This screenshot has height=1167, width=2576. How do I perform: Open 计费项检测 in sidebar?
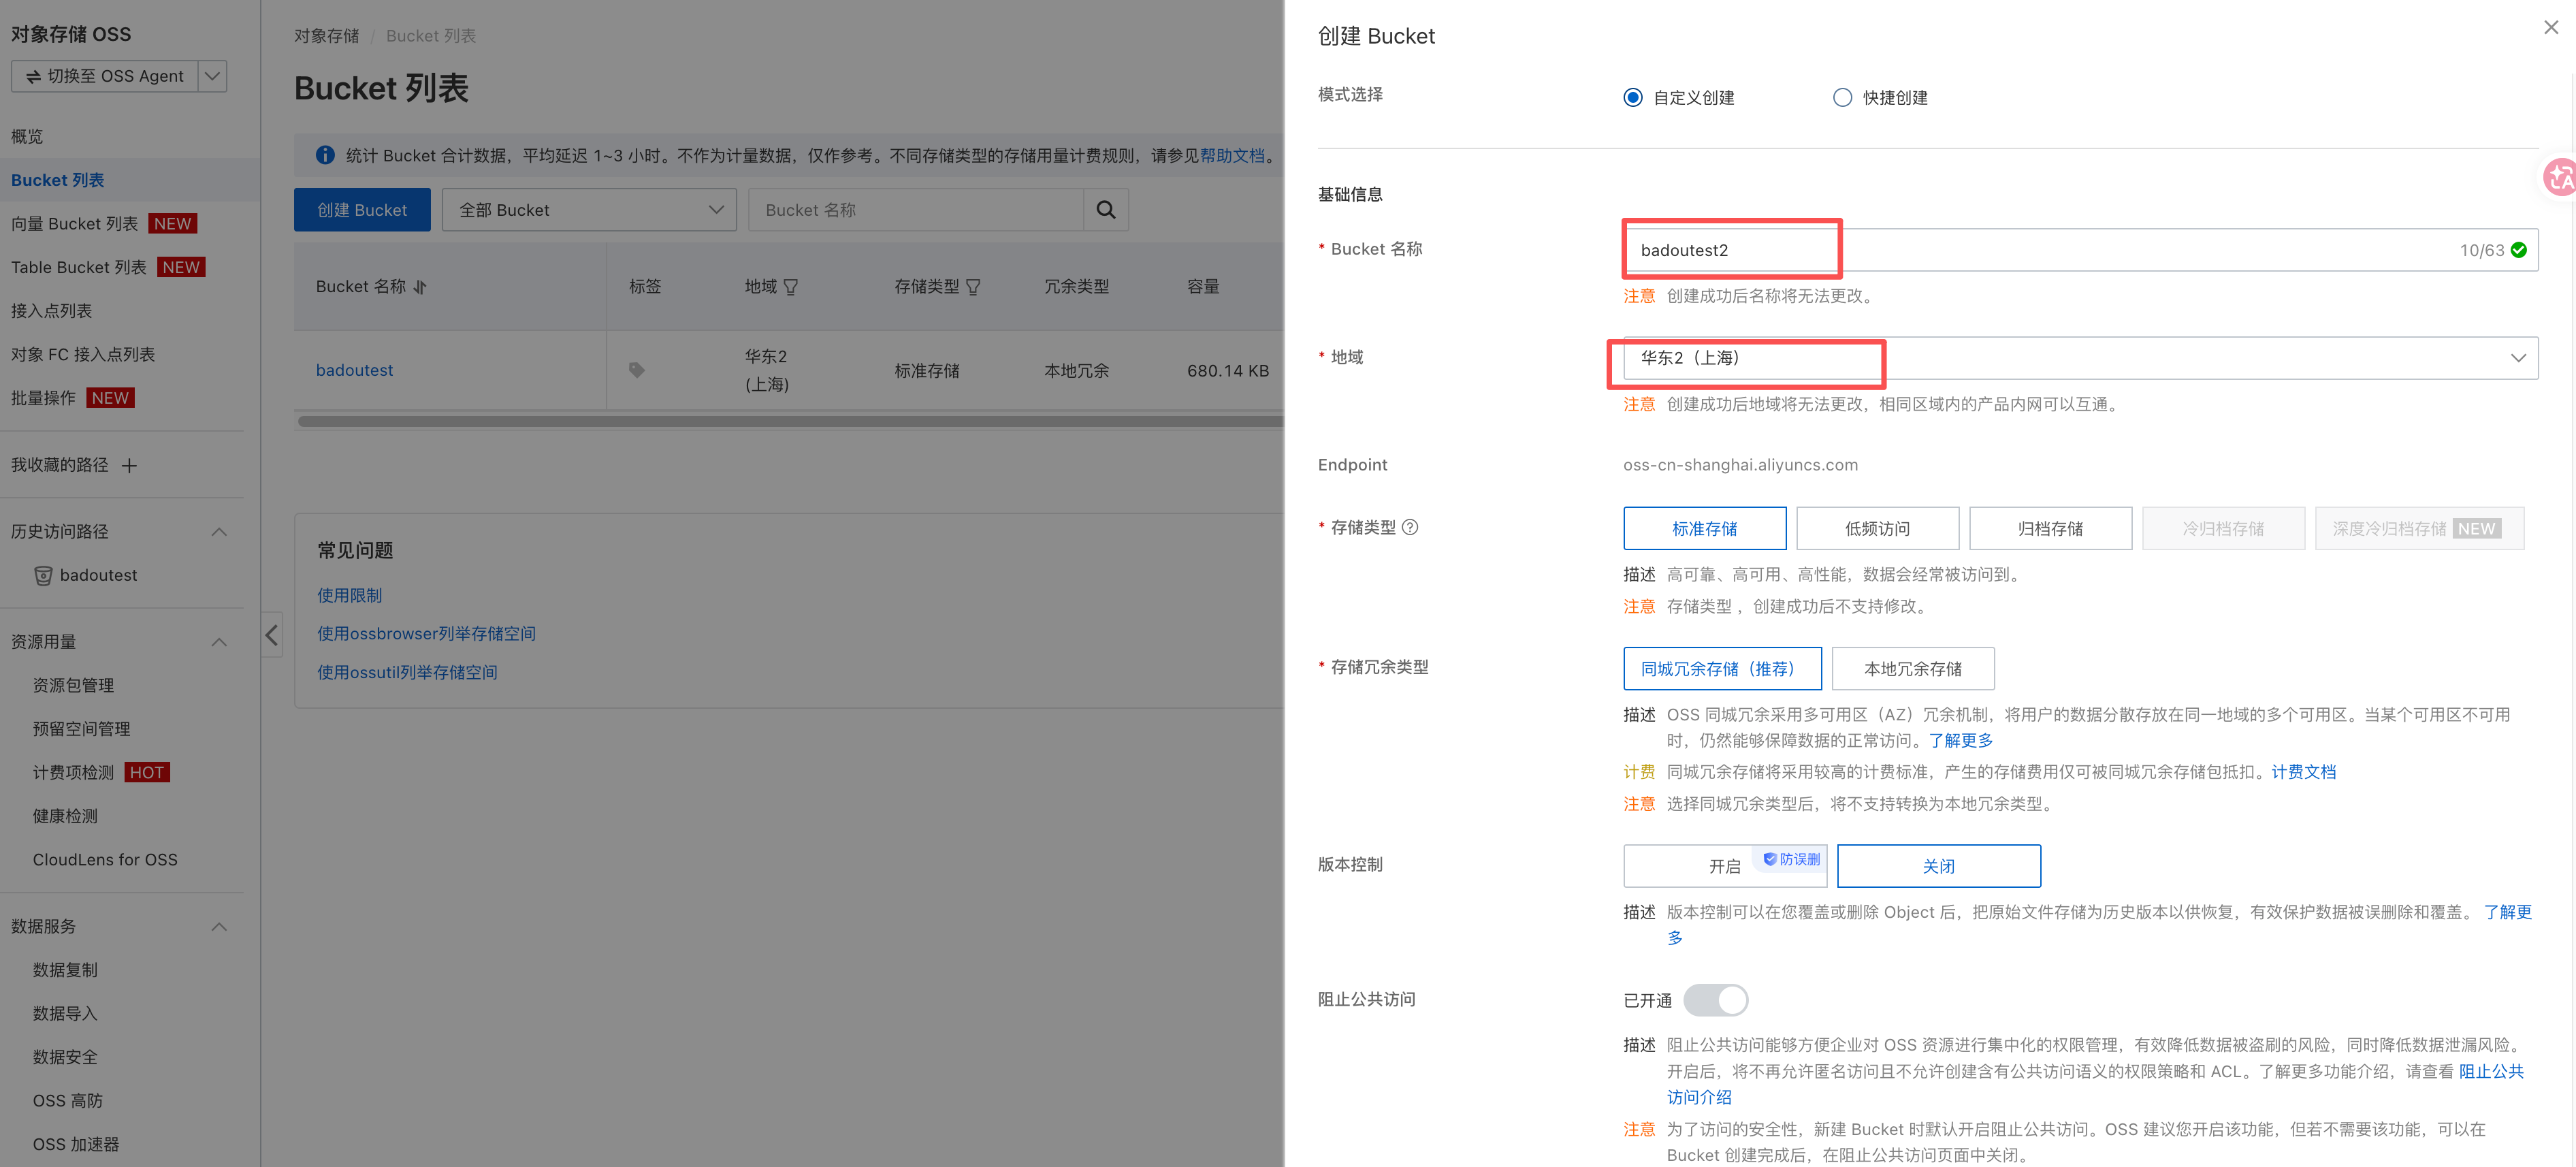pyautogui.click(x=73, y=772)
